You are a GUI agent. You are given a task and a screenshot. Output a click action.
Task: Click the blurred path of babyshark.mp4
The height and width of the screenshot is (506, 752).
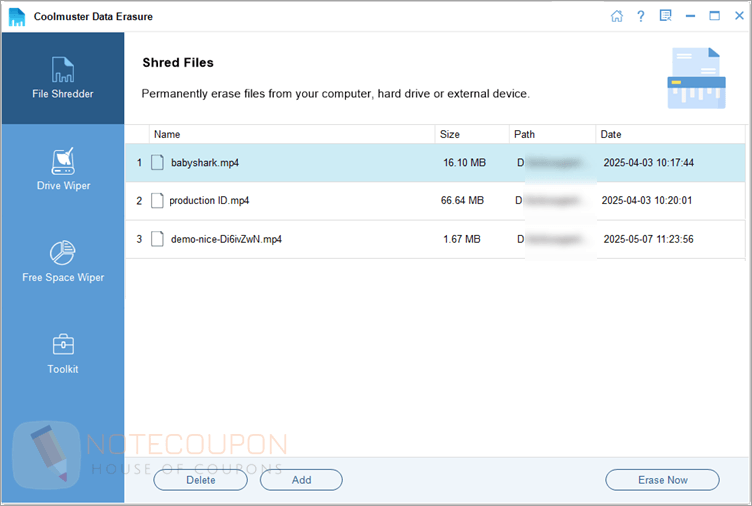(x=550, y=163)
